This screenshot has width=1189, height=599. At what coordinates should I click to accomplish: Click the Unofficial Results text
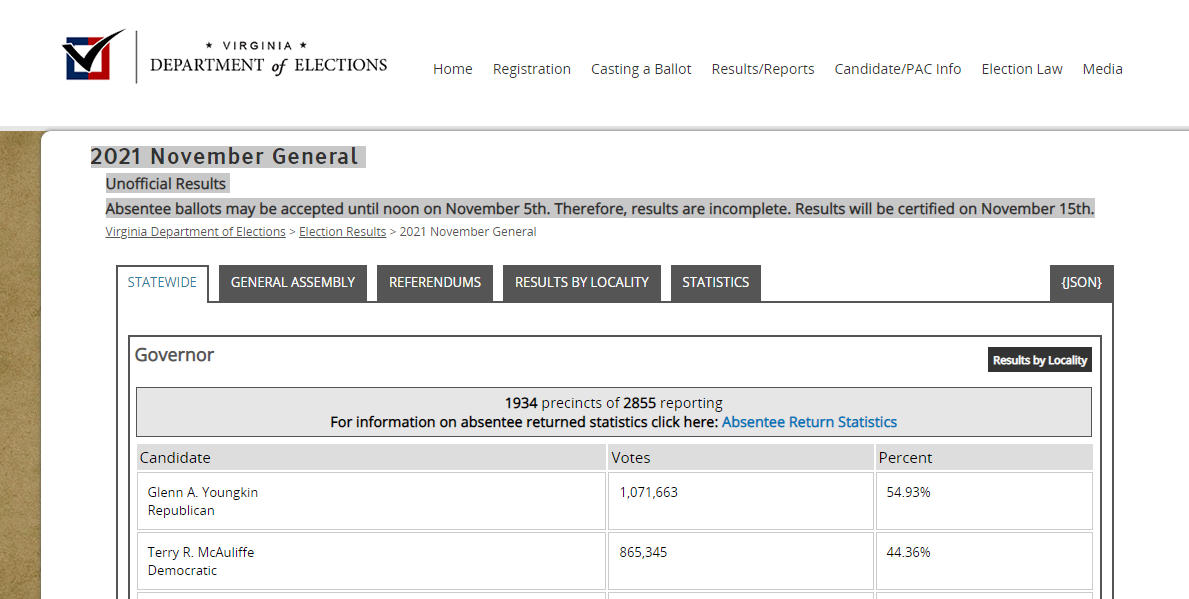click(x=165, y=184)
